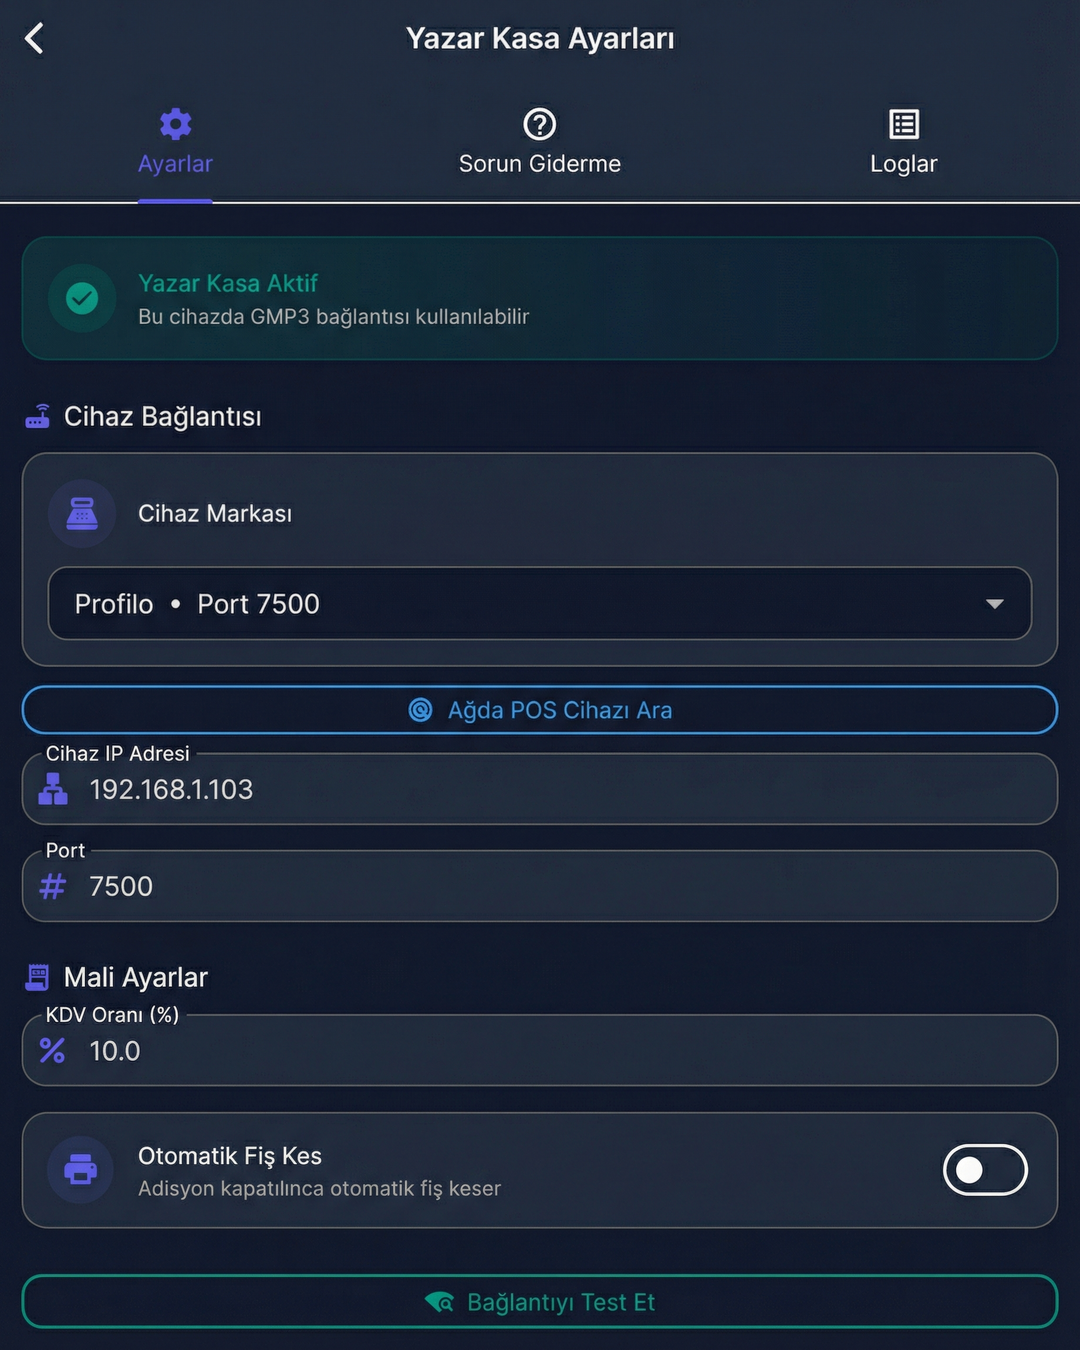Click the Sorun Giderme question mark icon
Image resolution: width=1080 pixels, height=1350 pixels.
click(540, 124)
